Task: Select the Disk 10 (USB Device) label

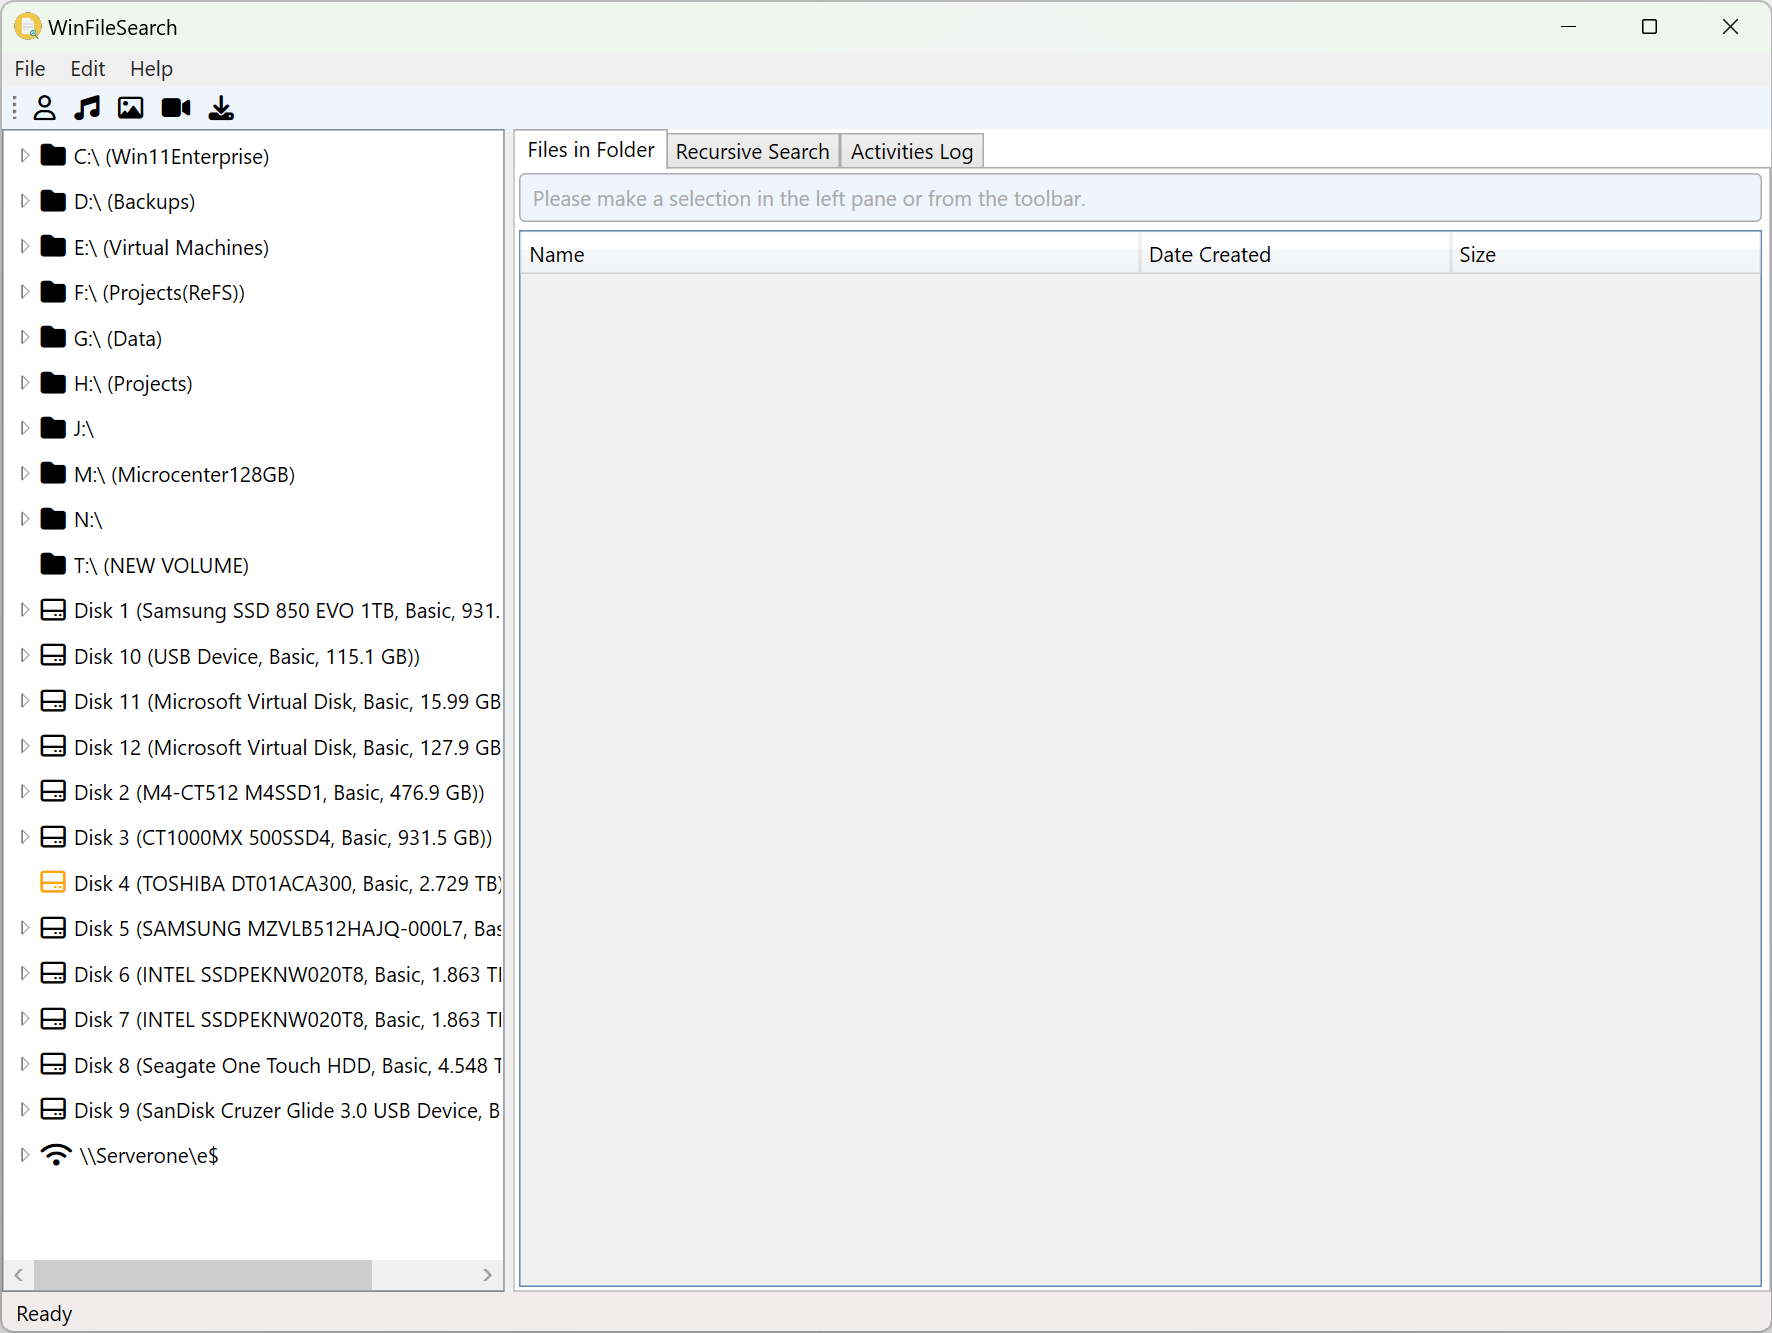Action: 247,656
